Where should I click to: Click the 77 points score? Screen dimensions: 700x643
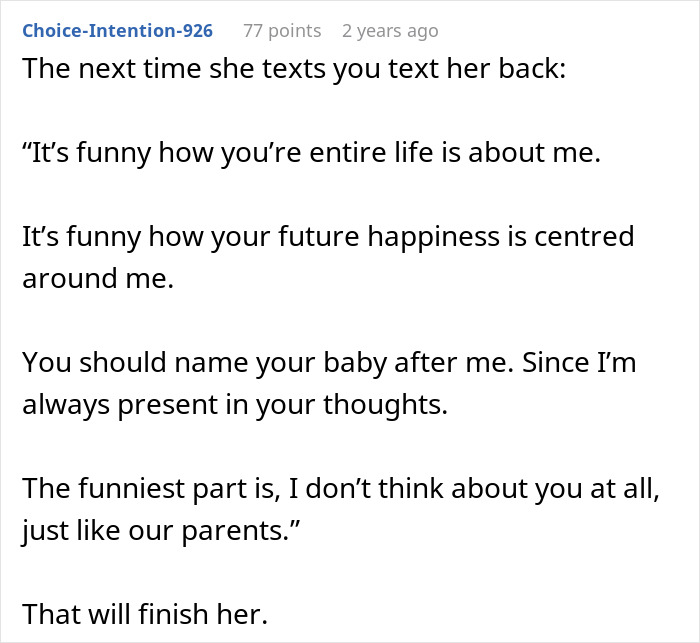click(282, 31)
